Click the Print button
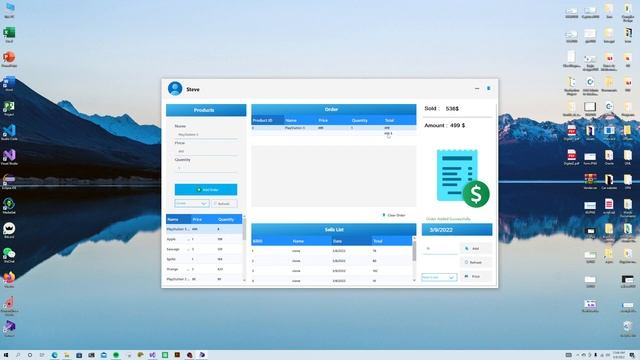This screenshot has height=360, width=640. pos(476,276)
